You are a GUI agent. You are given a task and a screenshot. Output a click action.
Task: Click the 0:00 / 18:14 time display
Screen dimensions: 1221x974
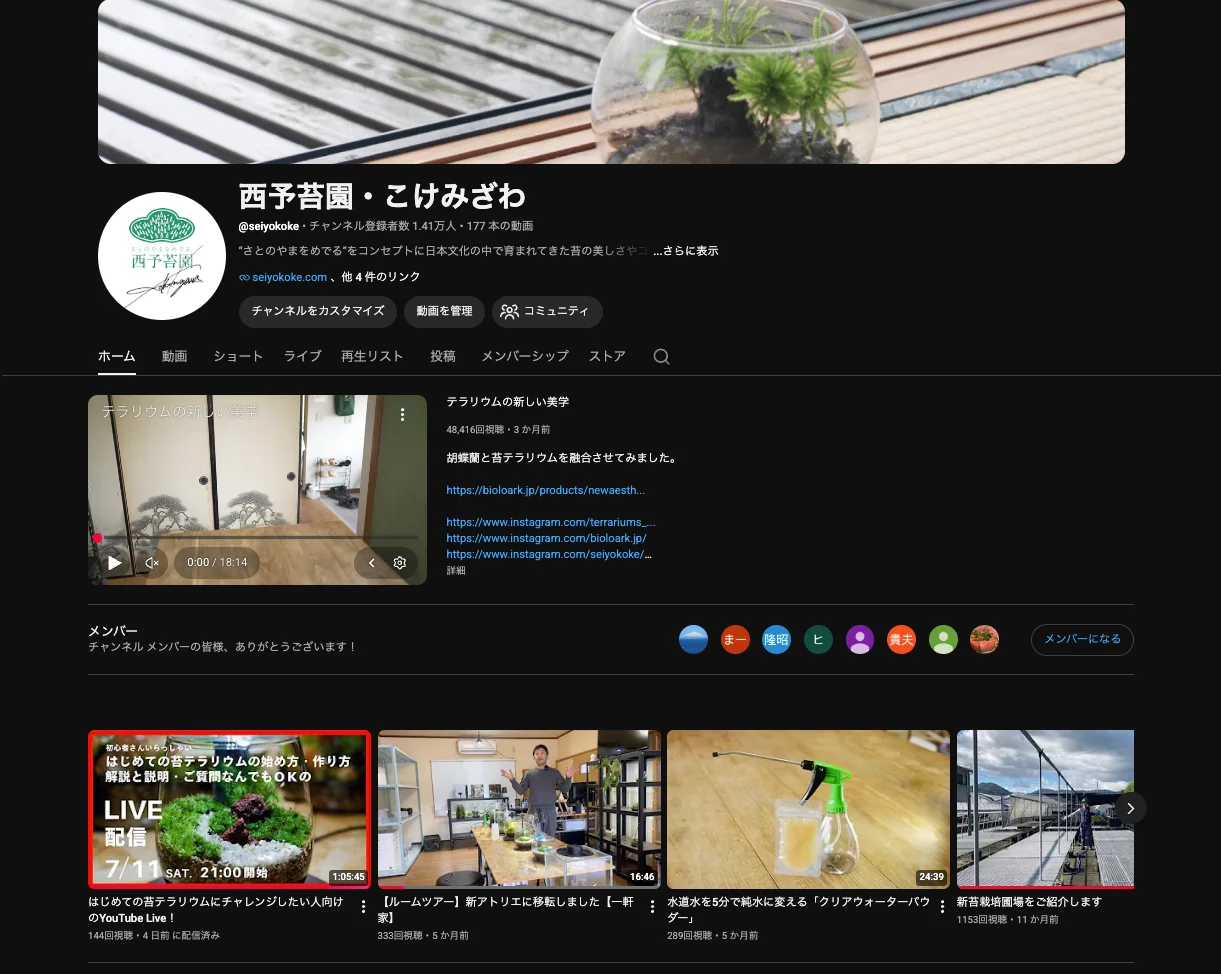coord(217,563)
